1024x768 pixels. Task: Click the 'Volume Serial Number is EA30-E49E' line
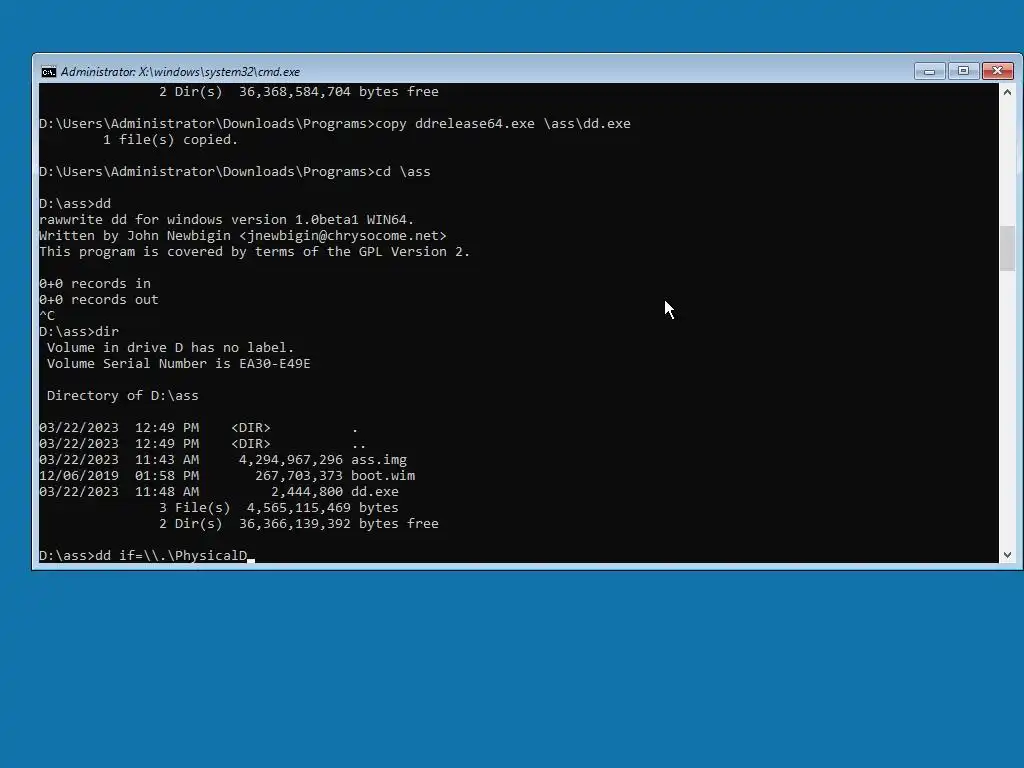[x=178, y=364]
